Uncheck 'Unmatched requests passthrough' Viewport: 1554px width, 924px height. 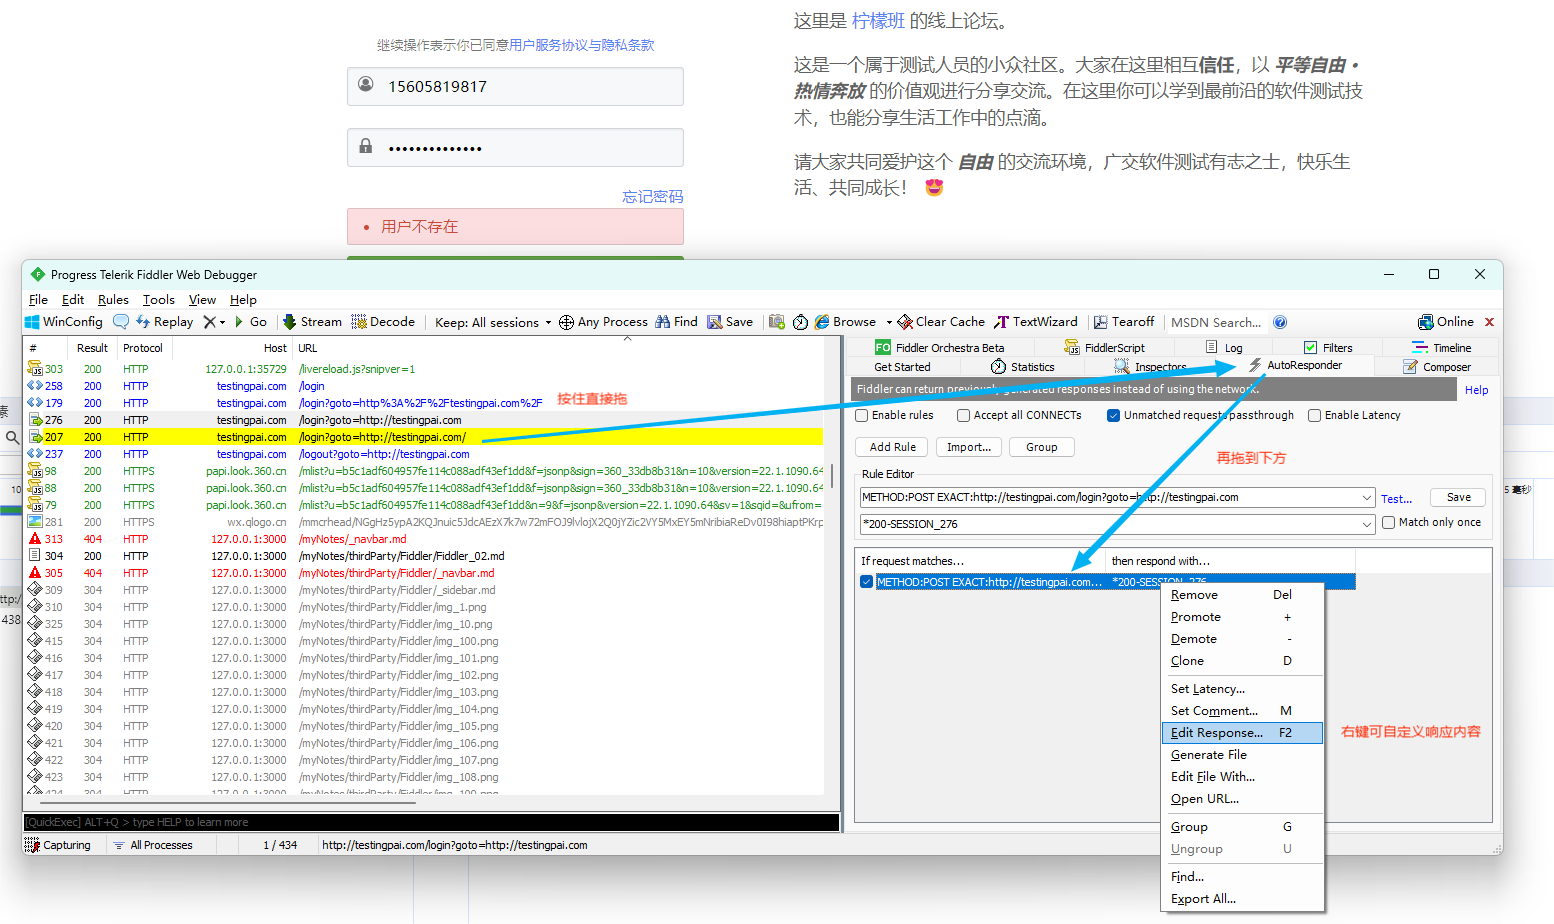[x=1113, y=415]
